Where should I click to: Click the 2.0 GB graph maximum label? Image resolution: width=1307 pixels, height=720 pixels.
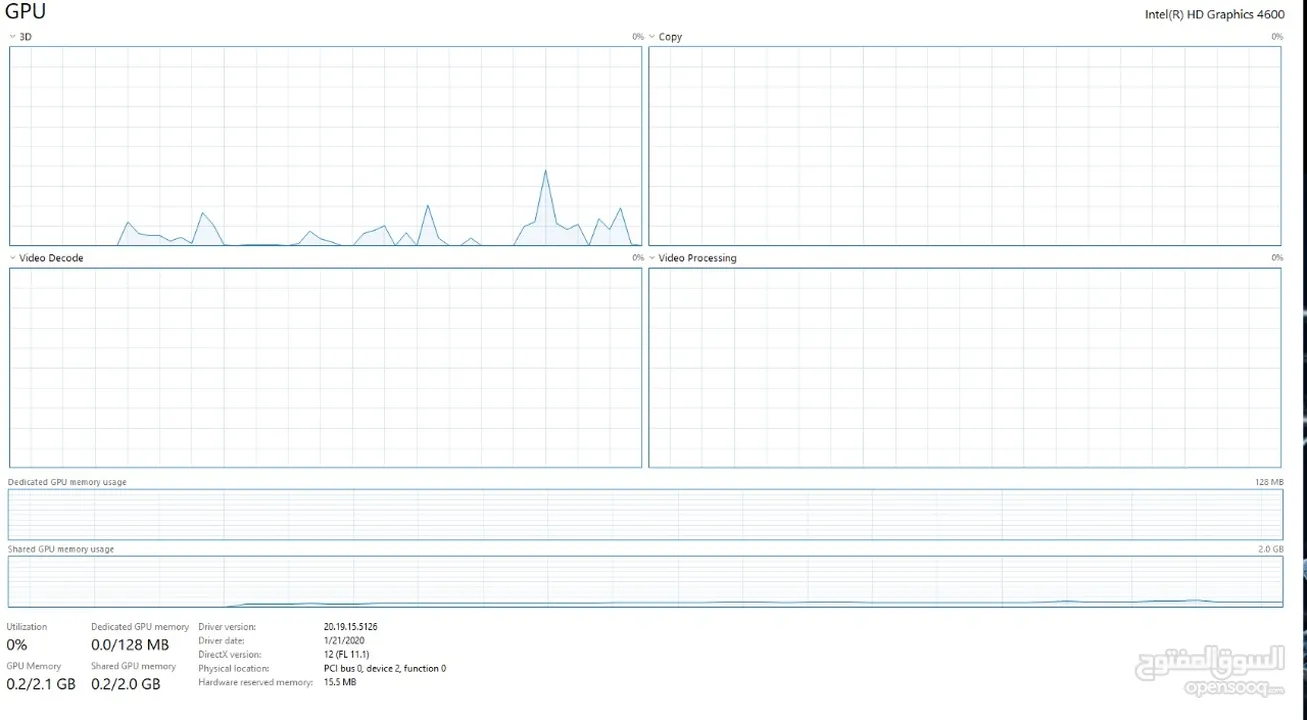coord(1270,549)
